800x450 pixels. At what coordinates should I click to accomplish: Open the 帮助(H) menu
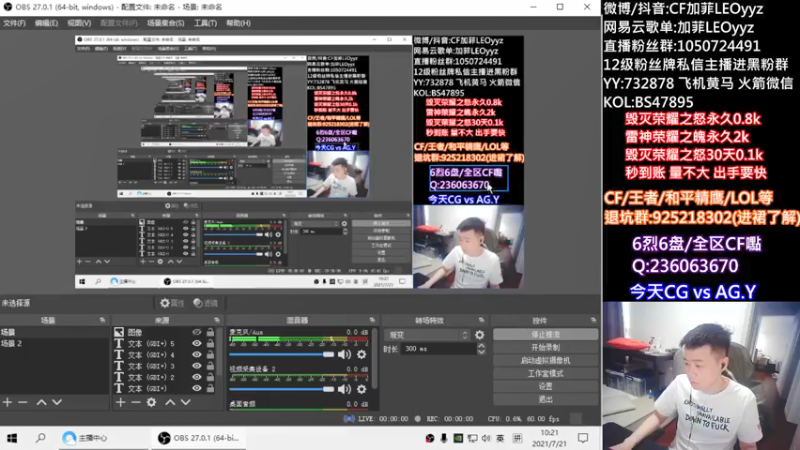(x=238, y=23)
